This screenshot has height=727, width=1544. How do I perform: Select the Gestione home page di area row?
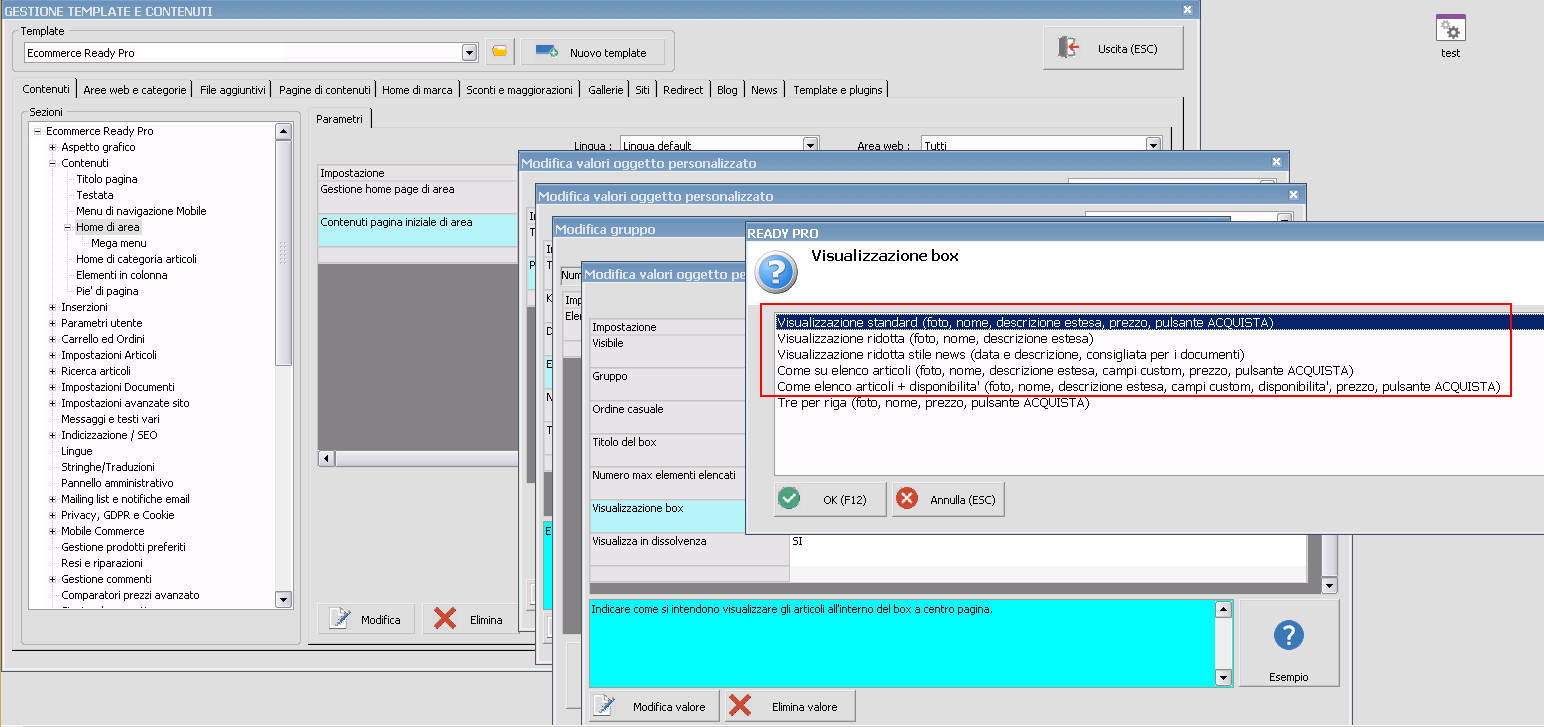point(418,196)
